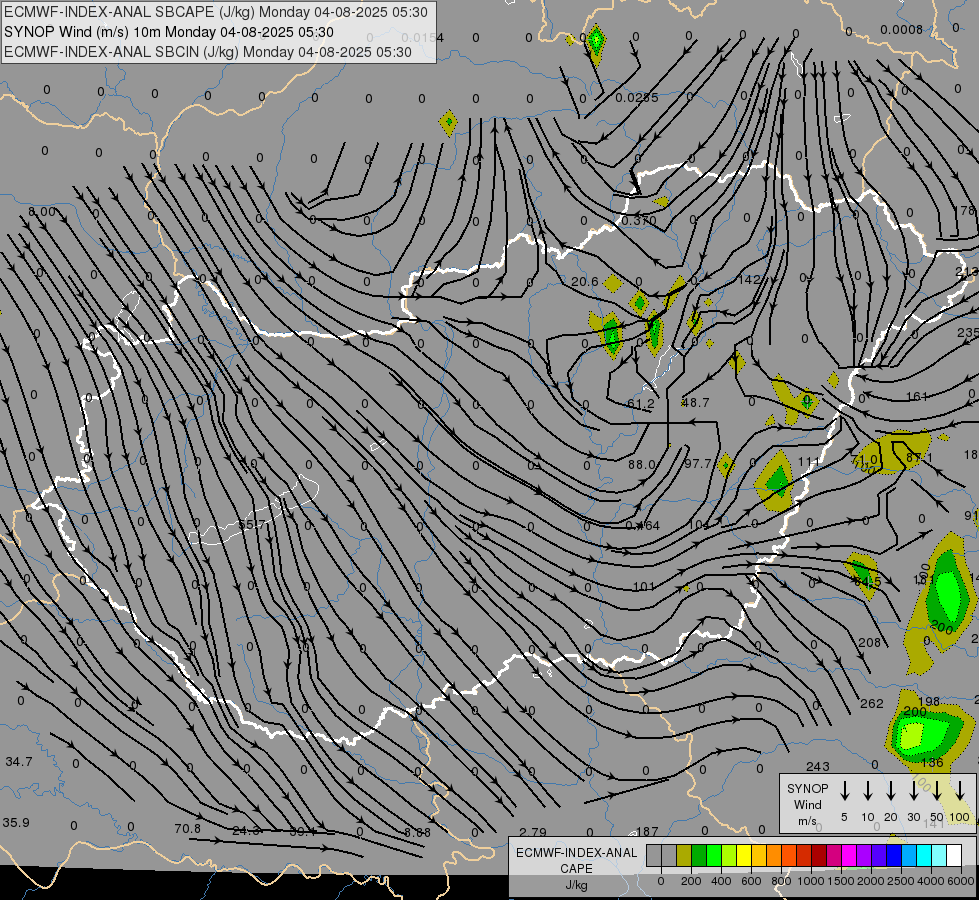Click the 100 m/s wind arrow in legend
Screen dimensions: 979x900
point(960,791)
